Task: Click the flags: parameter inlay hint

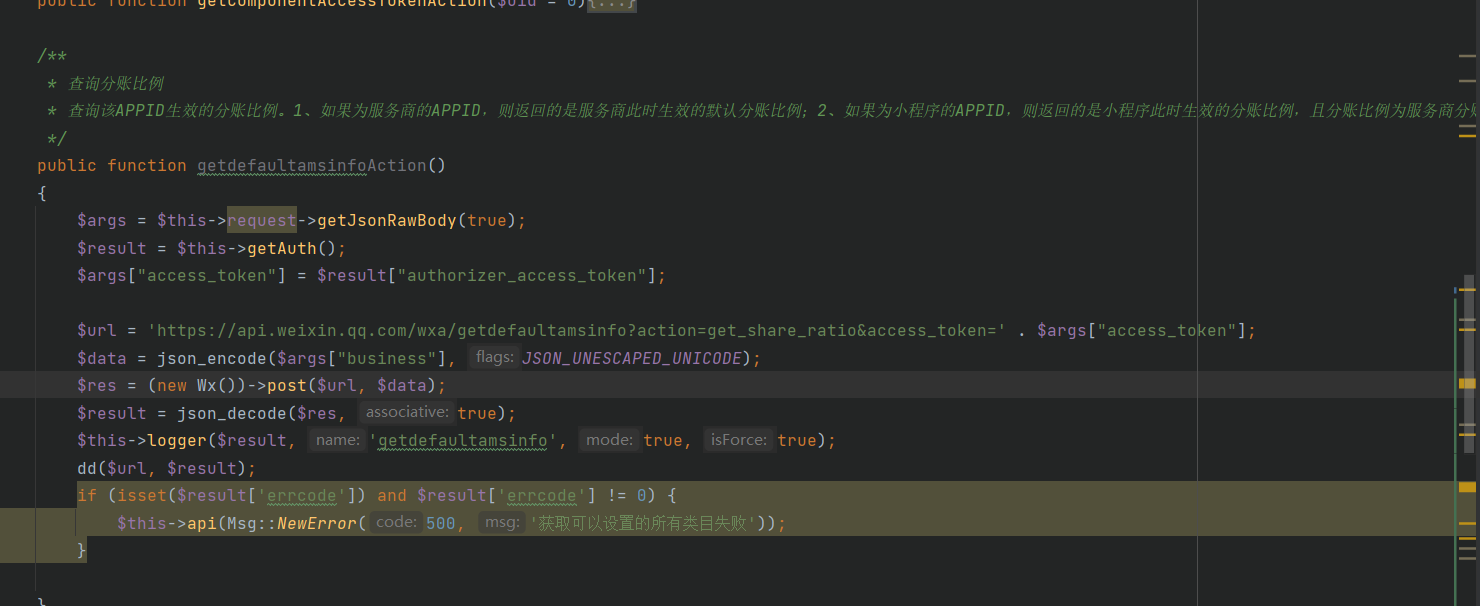Action: point(494,357)
